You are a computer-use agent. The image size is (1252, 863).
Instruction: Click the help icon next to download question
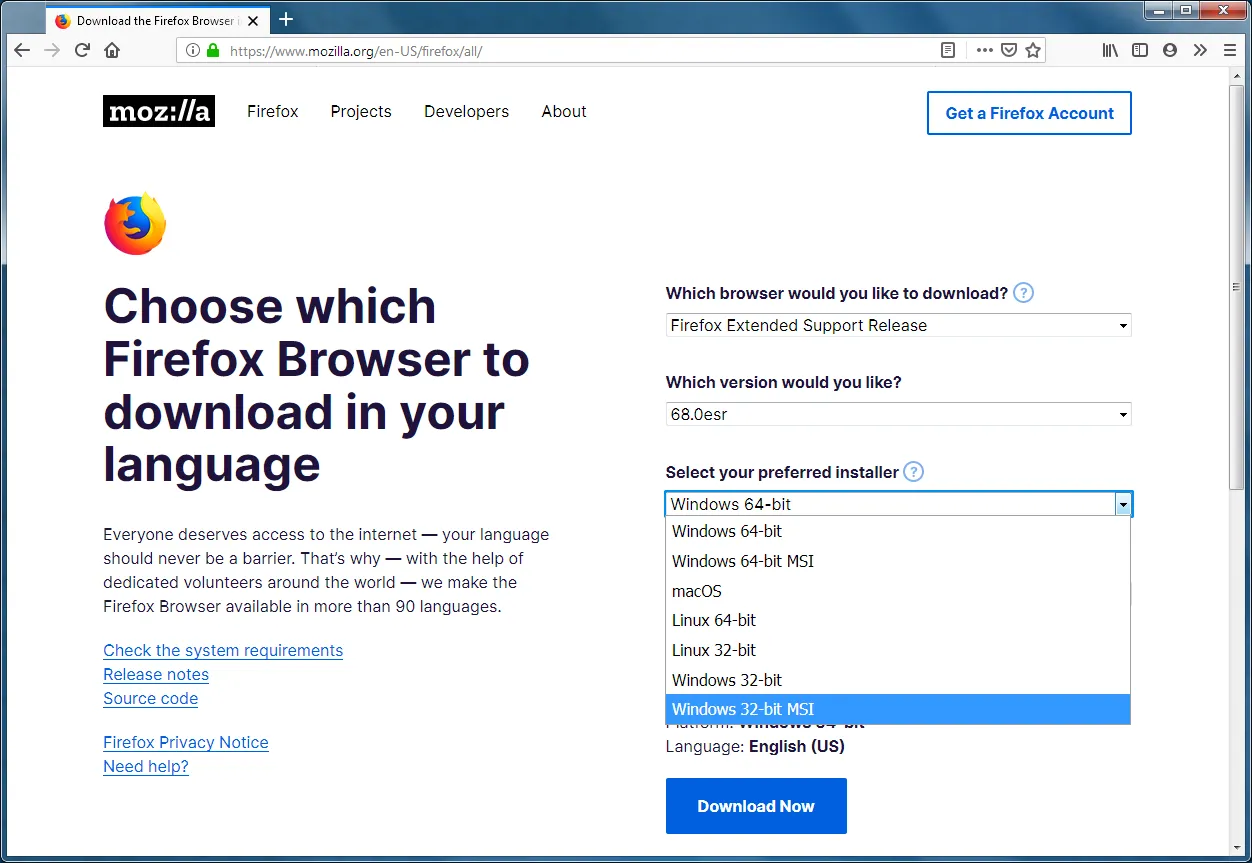[1023, 292]
